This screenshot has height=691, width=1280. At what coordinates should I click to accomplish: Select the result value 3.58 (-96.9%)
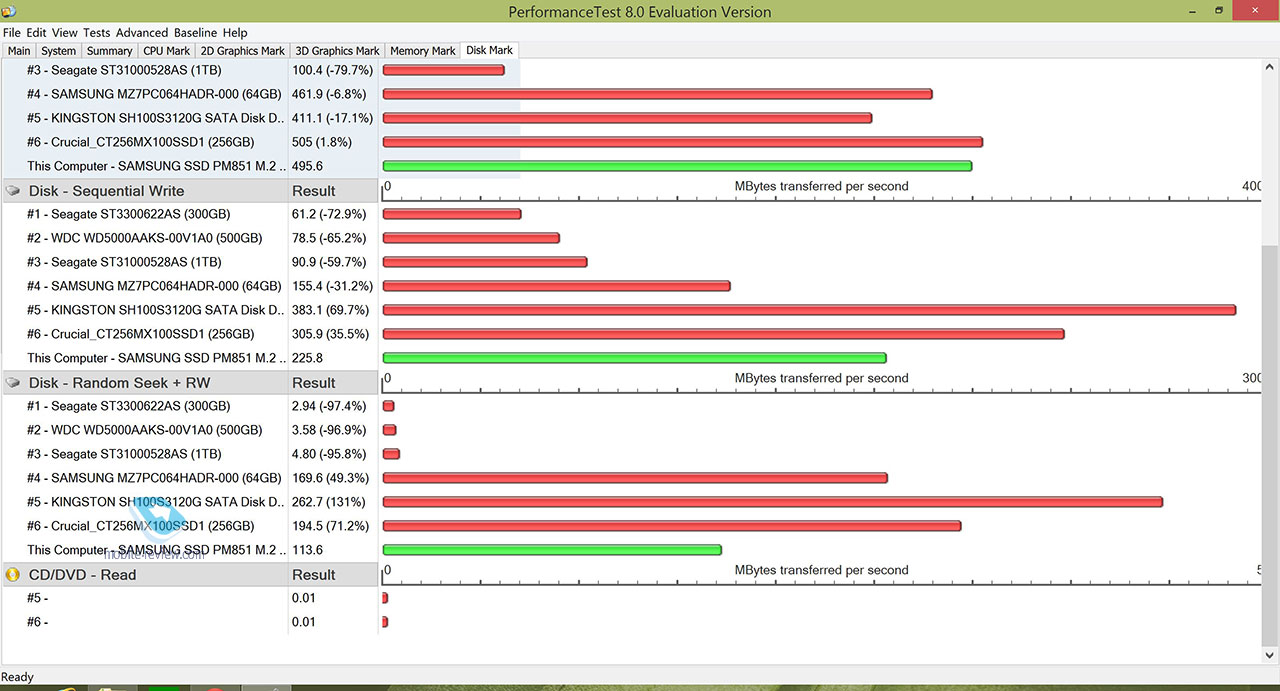coord(329,430)
